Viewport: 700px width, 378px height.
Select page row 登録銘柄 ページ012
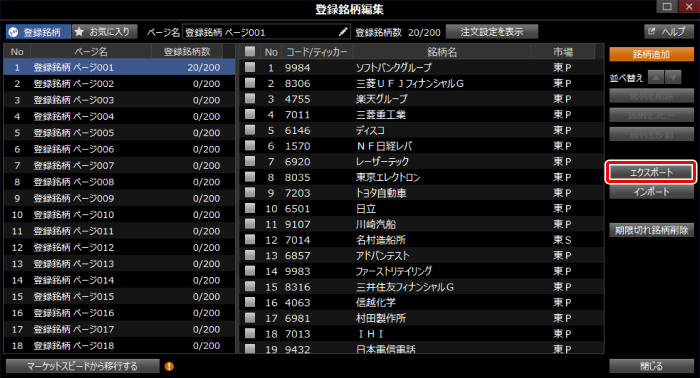coord(119,247)
